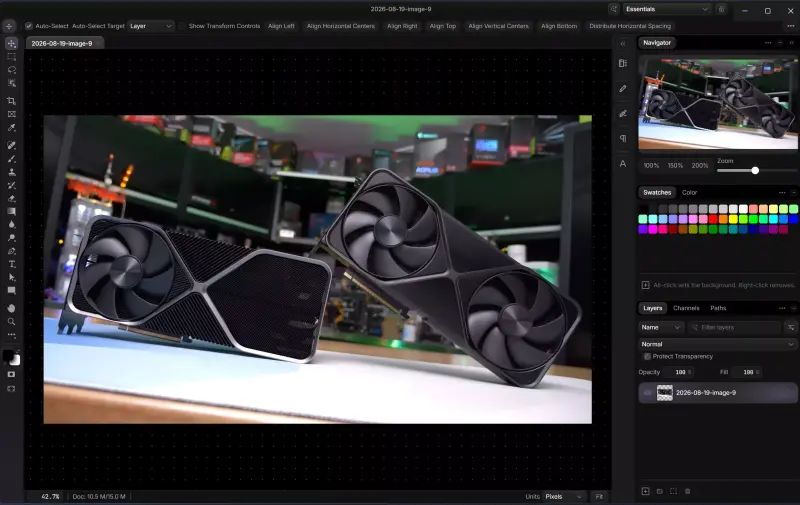Screen dimensions: 800x505
Task: Open the more tools ellipsis in toolbar
Action: 11,335
